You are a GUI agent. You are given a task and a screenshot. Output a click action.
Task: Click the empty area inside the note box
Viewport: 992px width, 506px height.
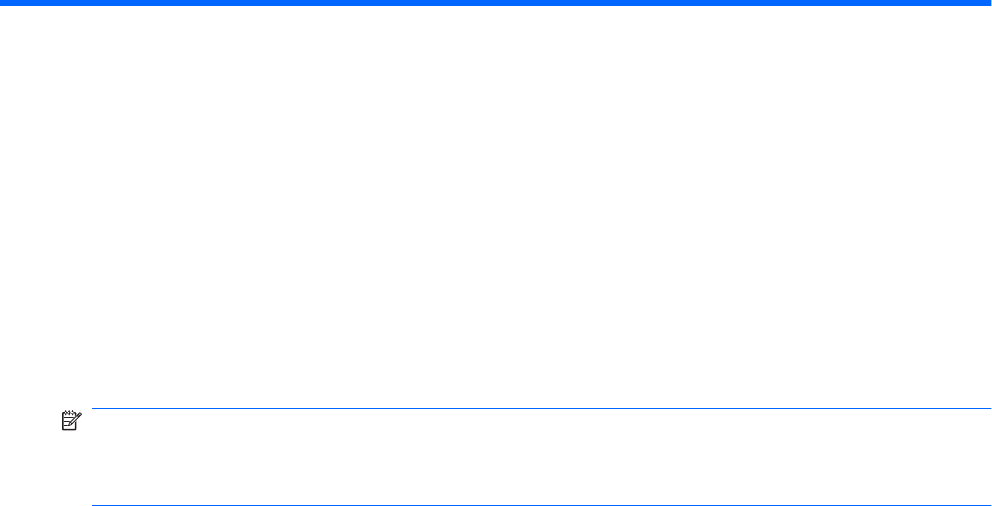[542, 457]
